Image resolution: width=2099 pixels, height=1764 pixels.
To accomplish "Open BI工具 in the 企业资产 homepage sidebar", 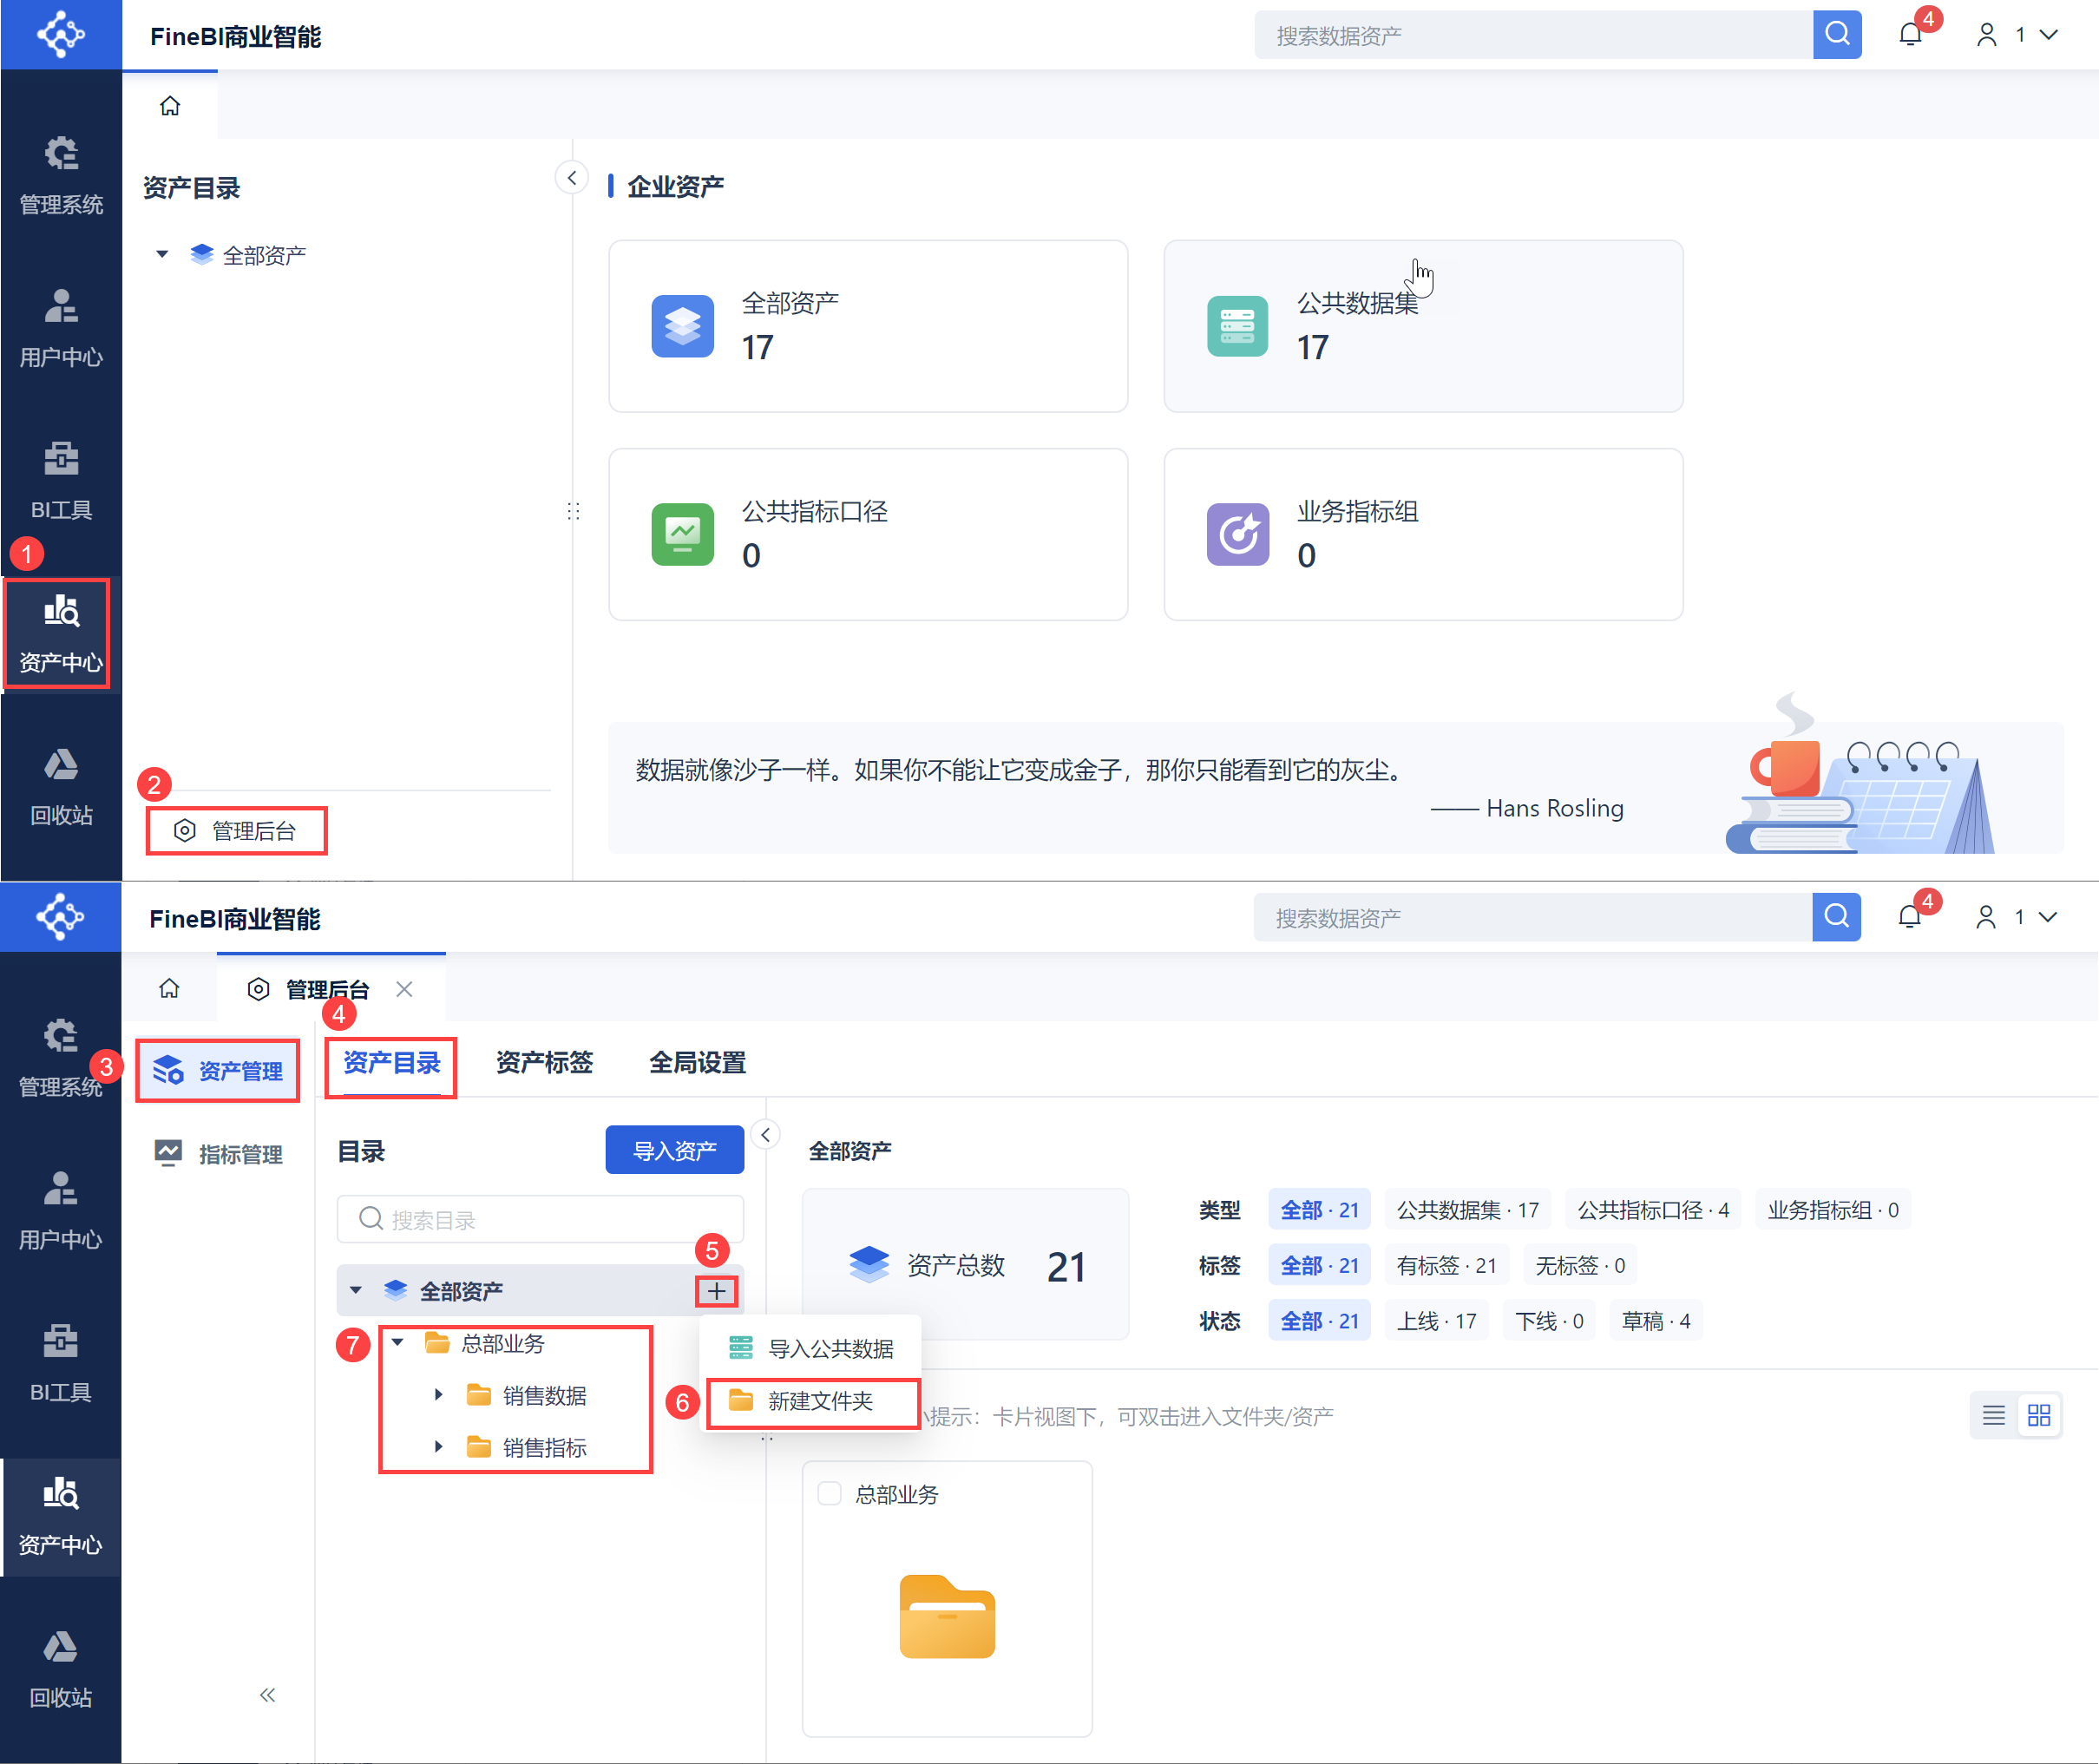I will coord(61,481).
